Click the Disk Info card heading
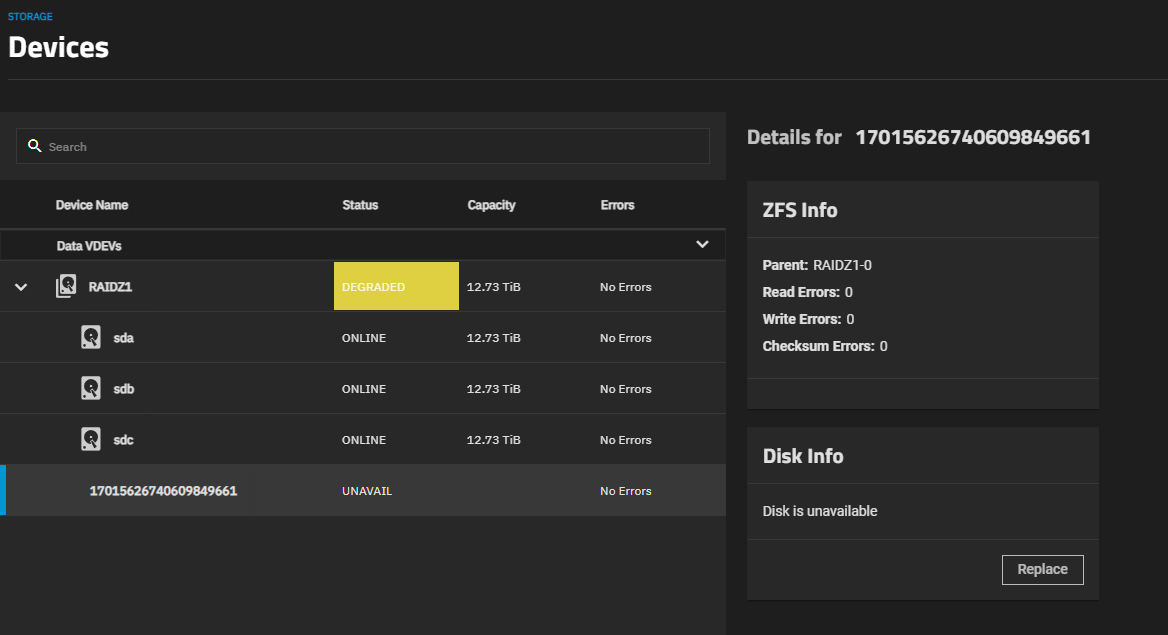 click(x=803, y=456)
